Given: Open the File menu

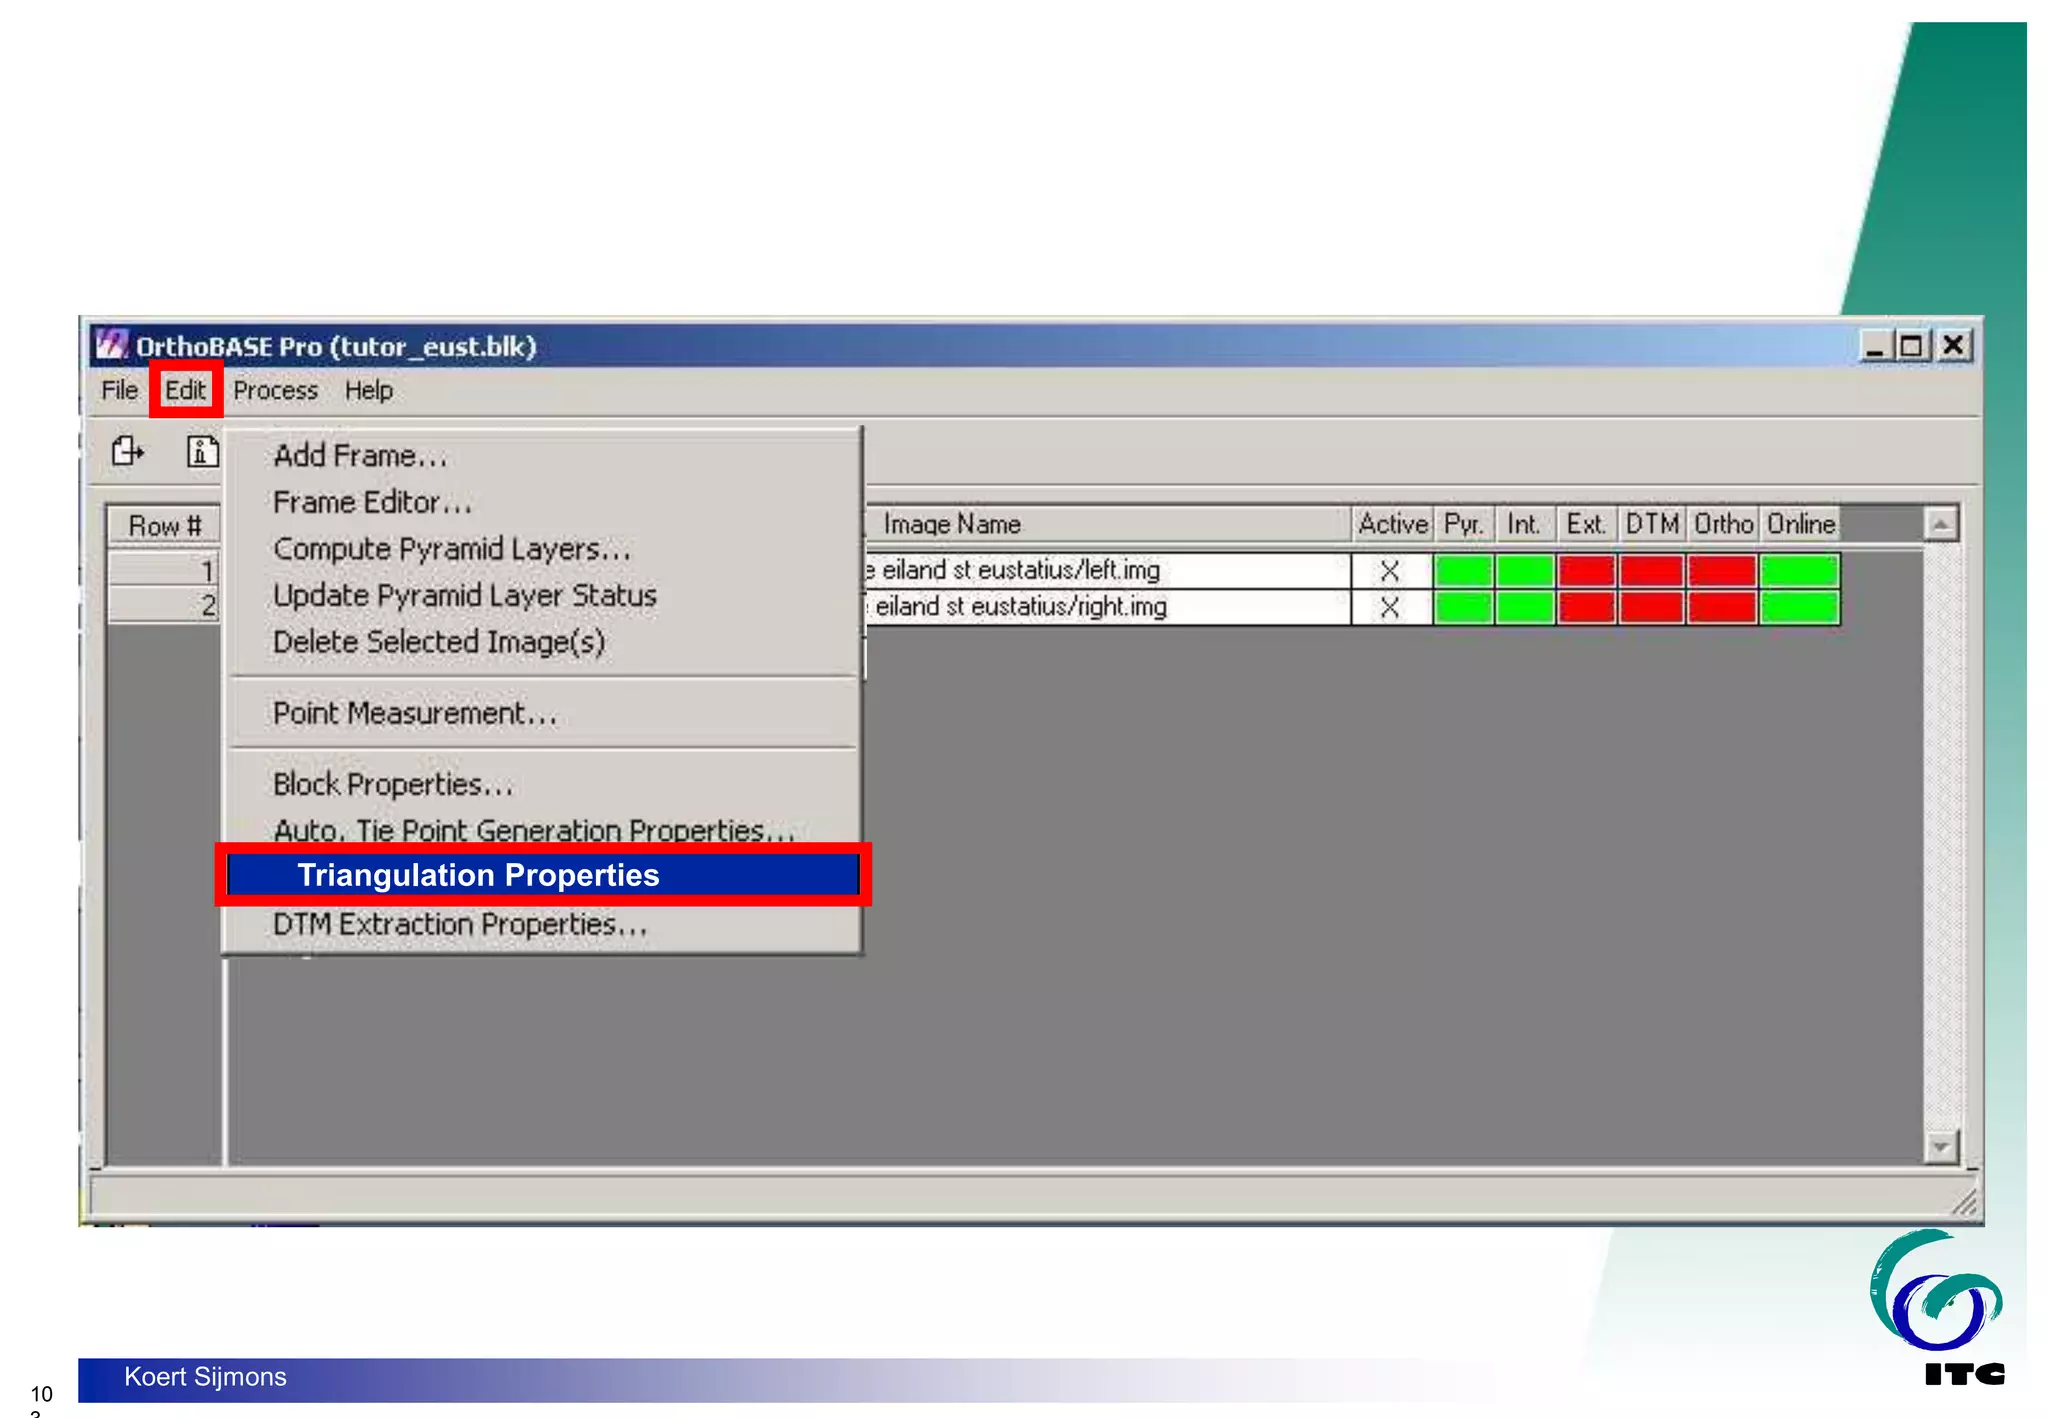Looking at the screenshot, I should click(119, 391).
